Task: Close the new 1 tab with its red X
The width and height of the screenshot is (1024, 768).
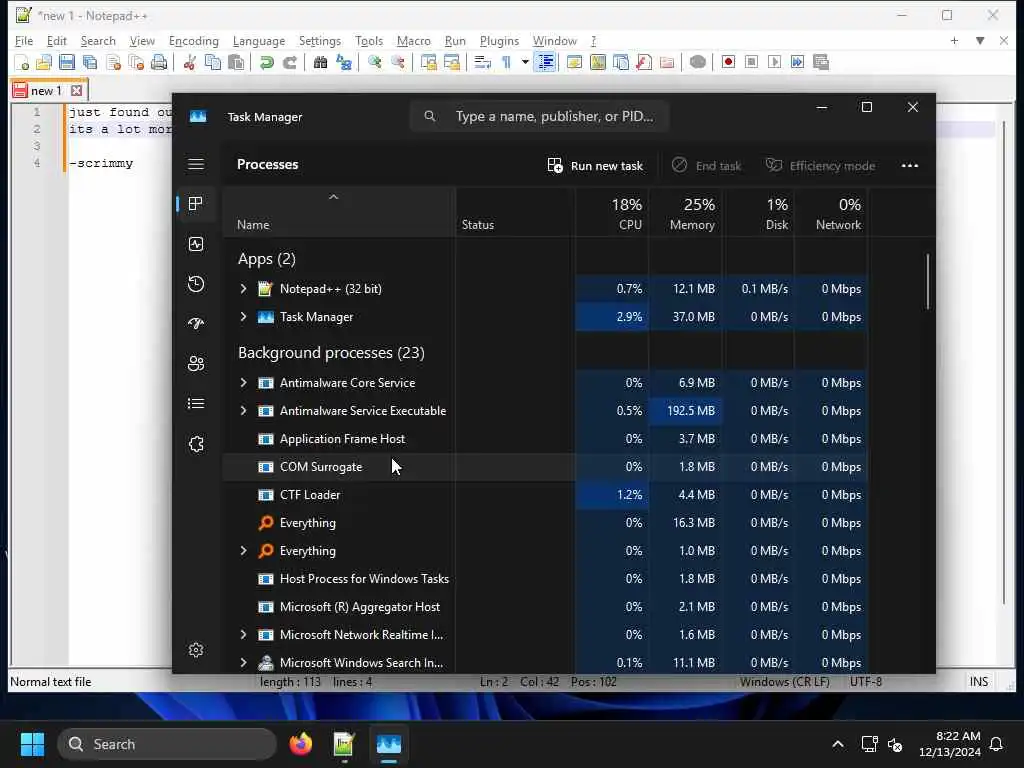Action: pos(76,91)
